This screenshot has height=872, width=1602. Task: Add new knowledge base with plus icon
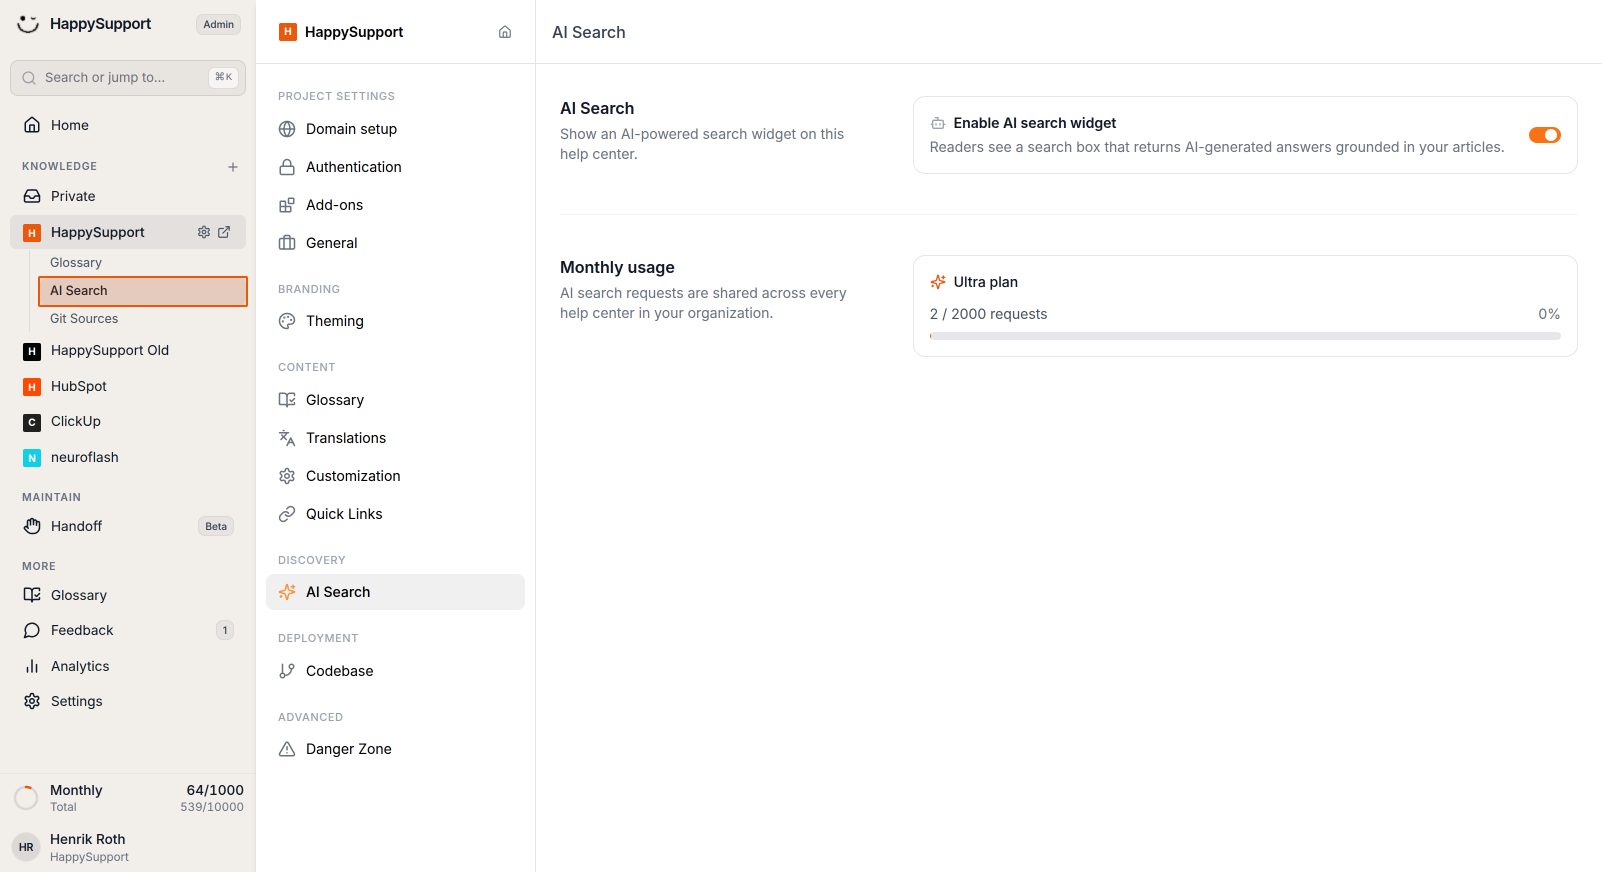coord(233,167)
